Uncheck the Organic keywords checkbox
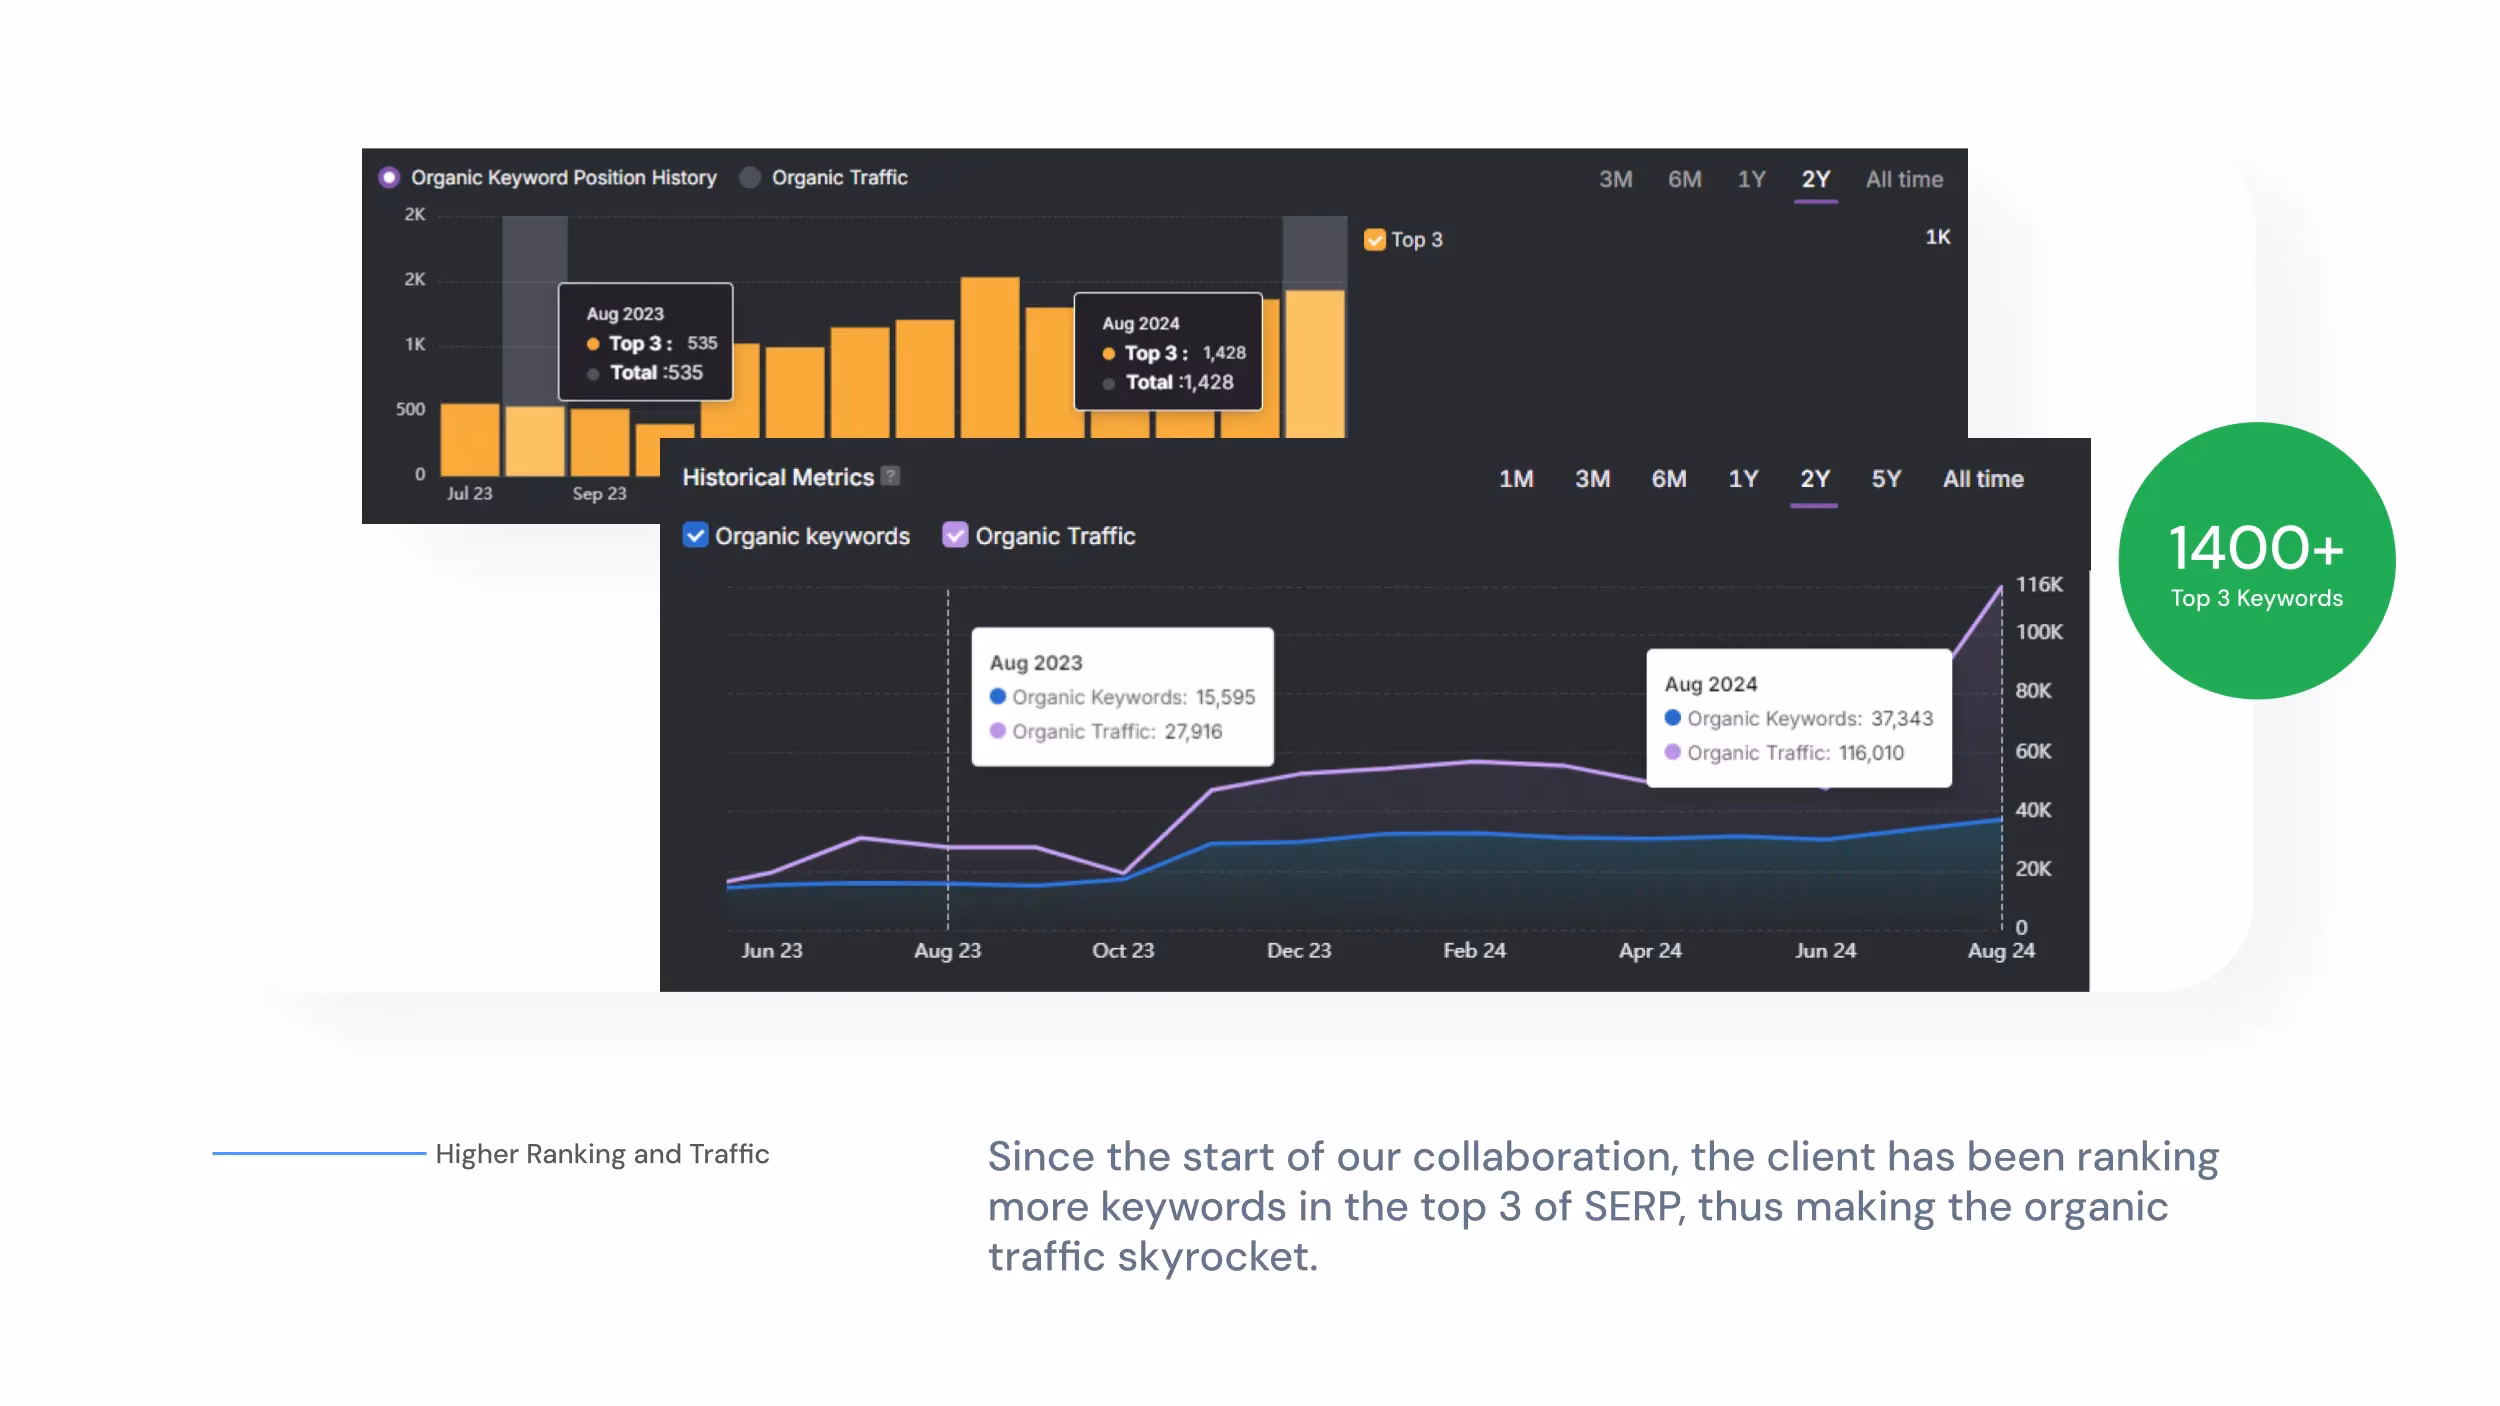 [694, 536]
